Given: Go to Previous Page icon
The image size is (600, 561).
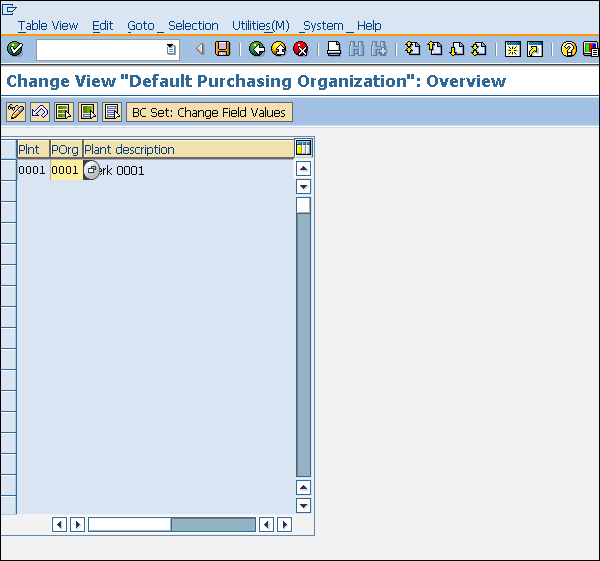Looking at the screenshot, I should [x=435, y=49].
